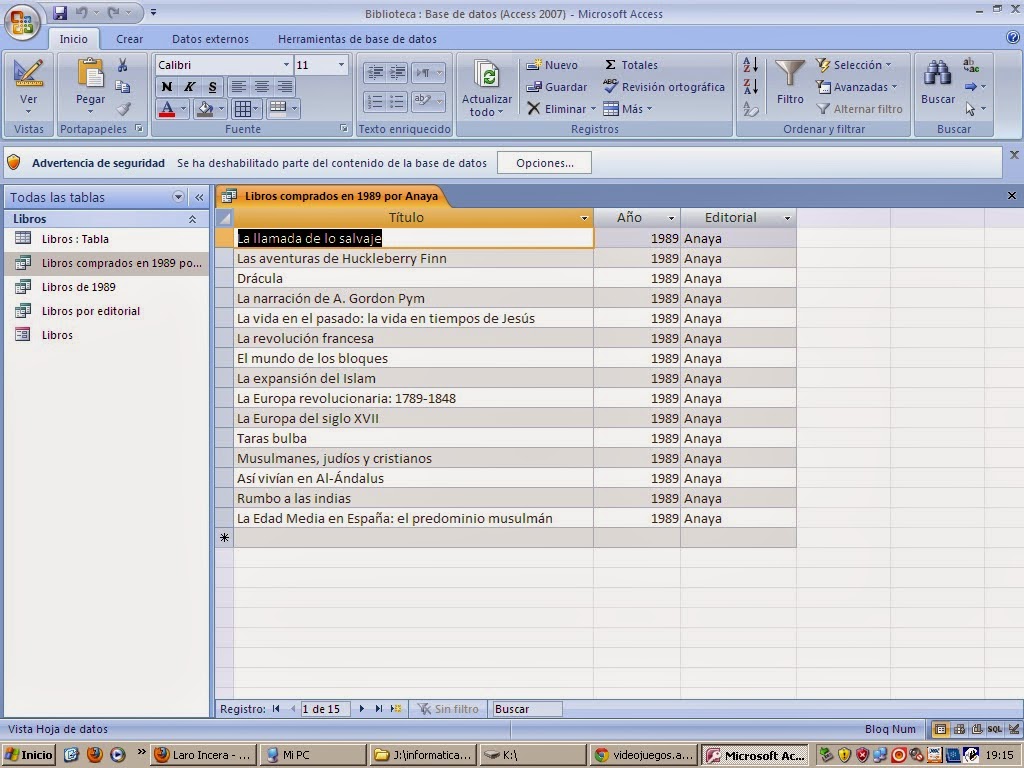Toggle italic K formatting

189,87
